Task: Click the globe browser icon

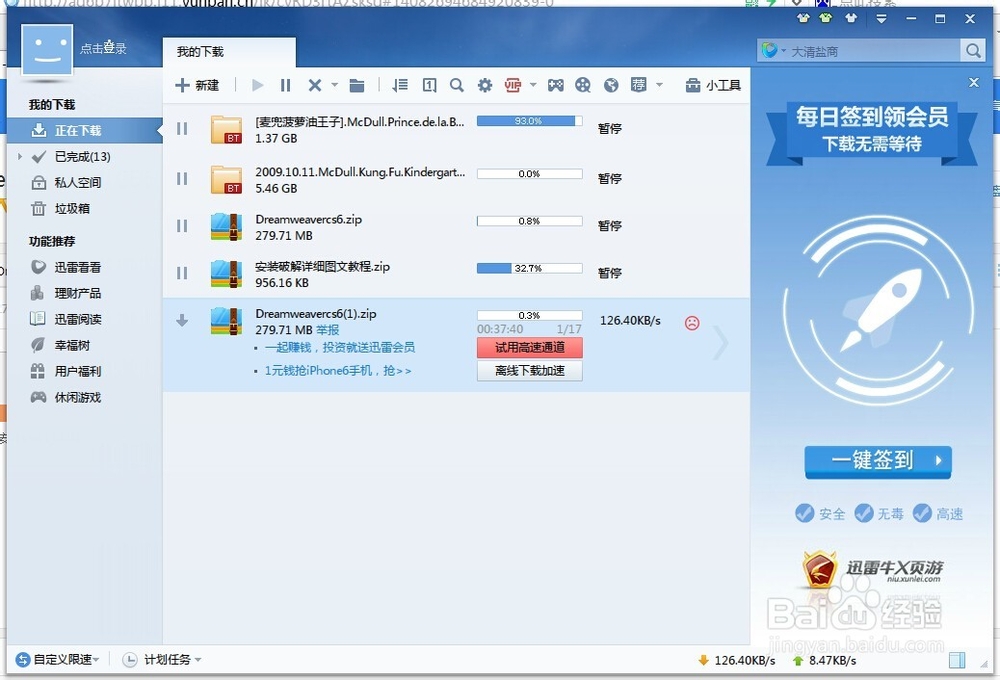Action: coord(611,85)
